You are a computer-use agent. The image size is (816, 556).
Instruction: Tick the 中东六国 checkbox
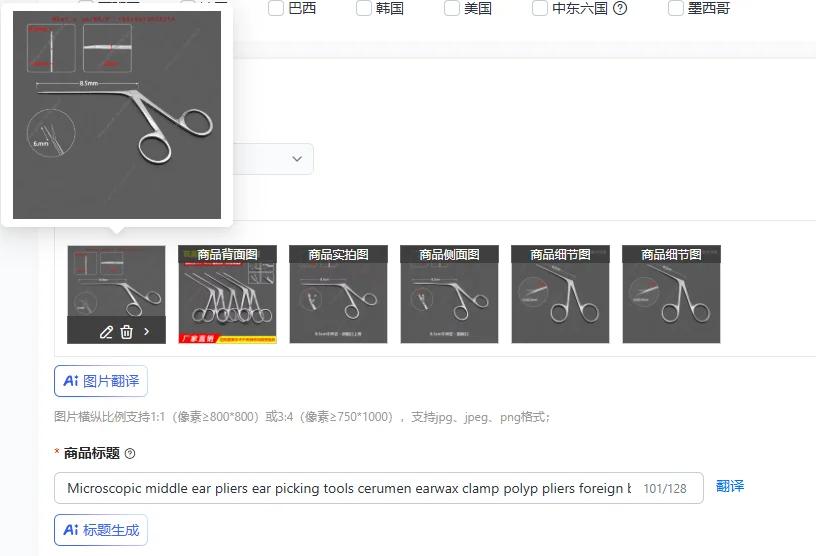coord(540,8)
